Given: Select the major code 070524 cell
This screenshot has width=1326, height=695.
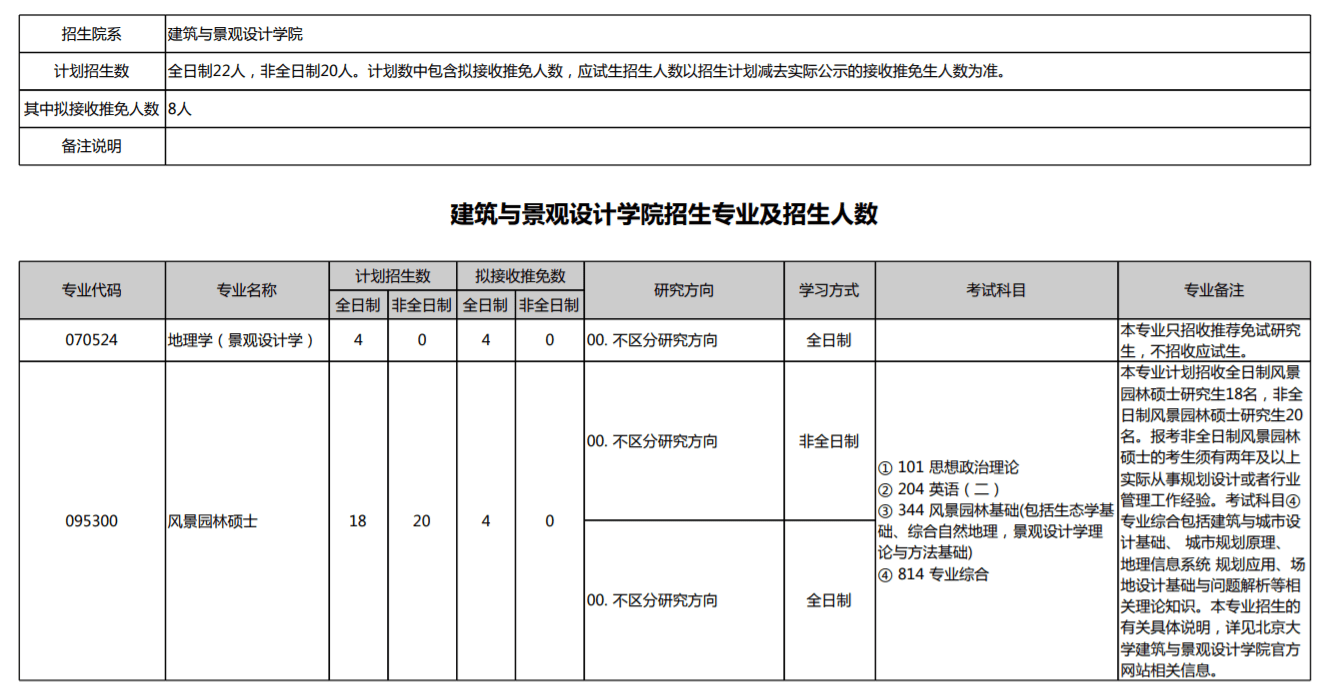Looking at the screenshot, I should click(x=92, y=340).
